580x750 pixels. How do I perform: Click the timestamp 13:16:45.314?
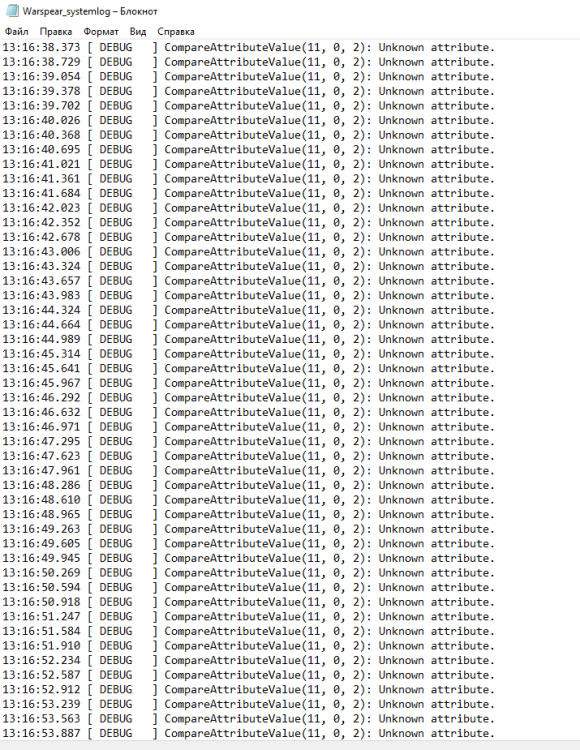41,354
